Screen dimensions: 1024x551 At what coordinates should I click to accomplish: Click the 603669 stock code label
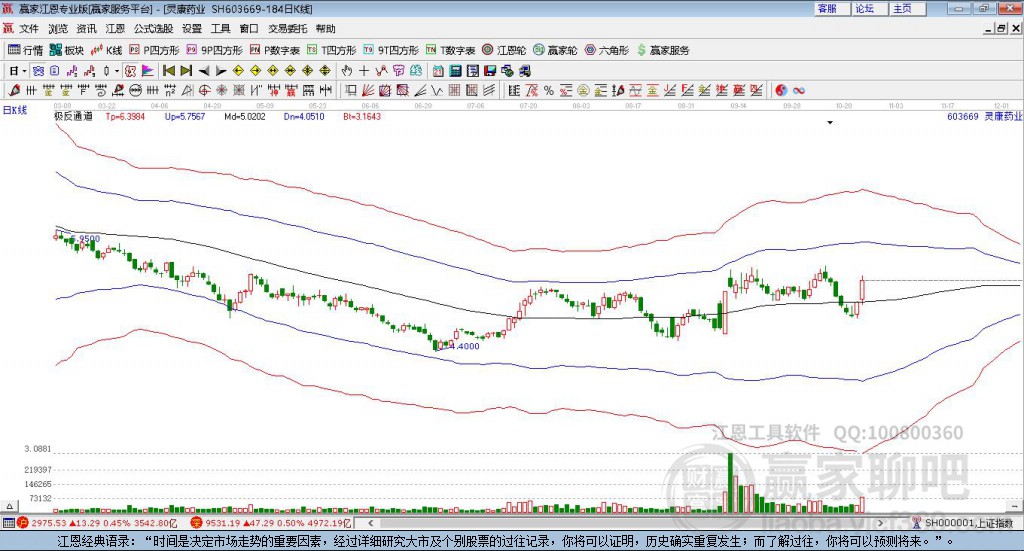963,117
